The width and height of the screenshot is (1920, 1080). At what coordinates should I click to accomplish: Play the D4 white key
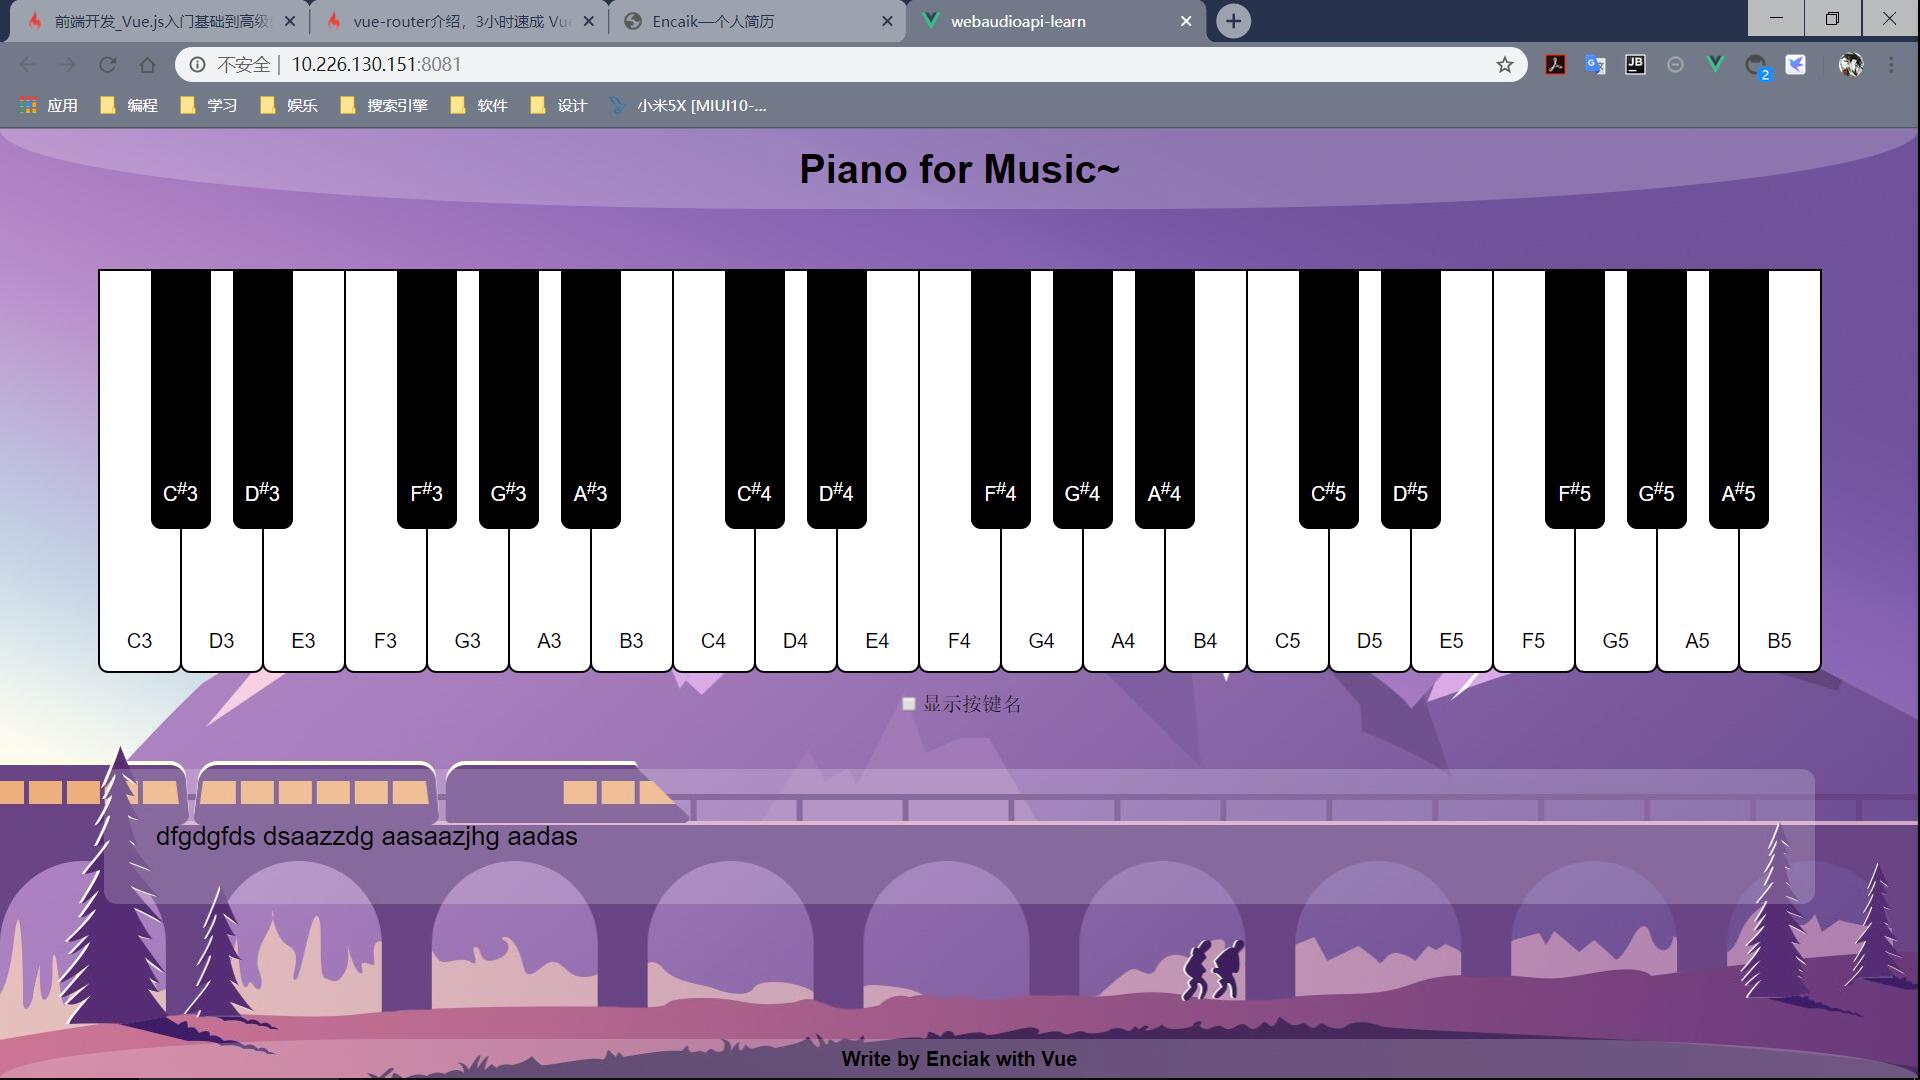pyautogui.click(x=795, y=600)
